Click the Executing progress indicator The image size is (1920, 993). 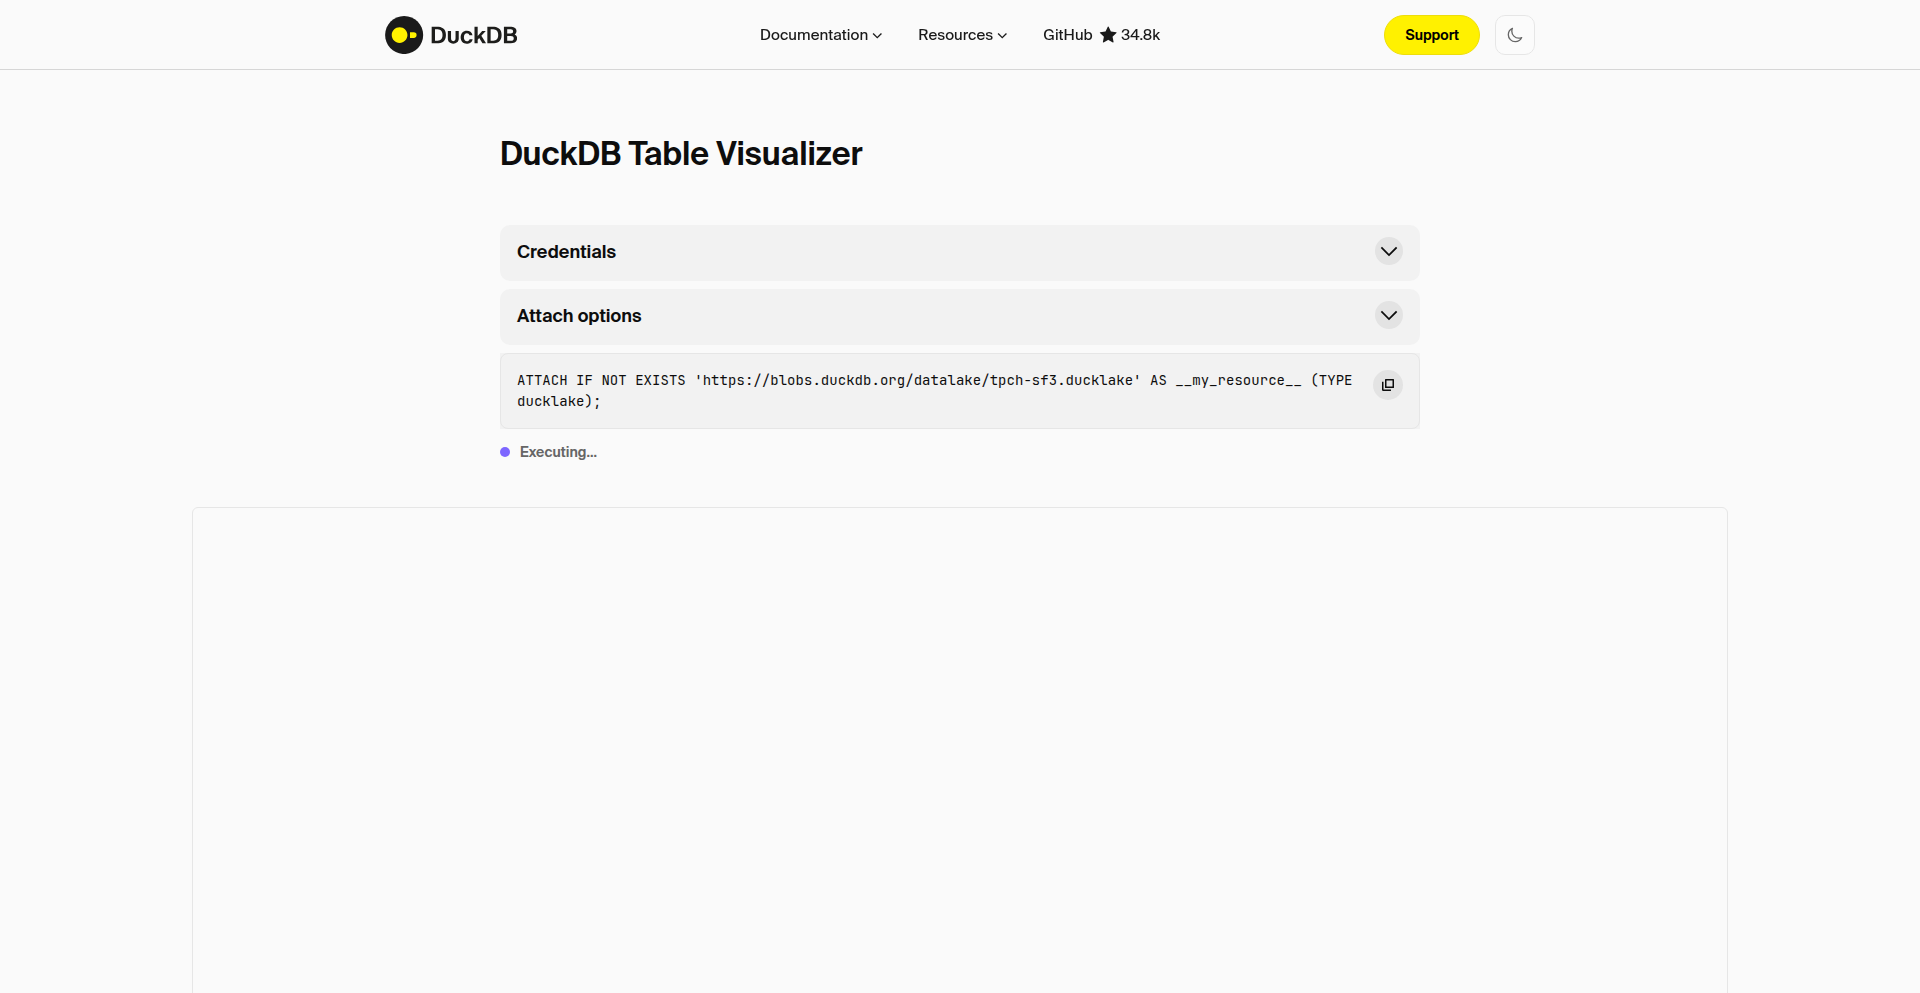pyautogui.click(x=557, y=452)
